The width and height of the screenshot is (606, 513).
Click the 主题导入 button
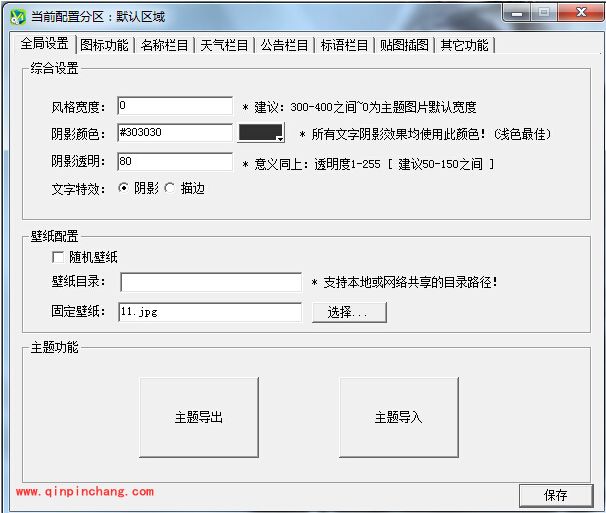(399, 418)
